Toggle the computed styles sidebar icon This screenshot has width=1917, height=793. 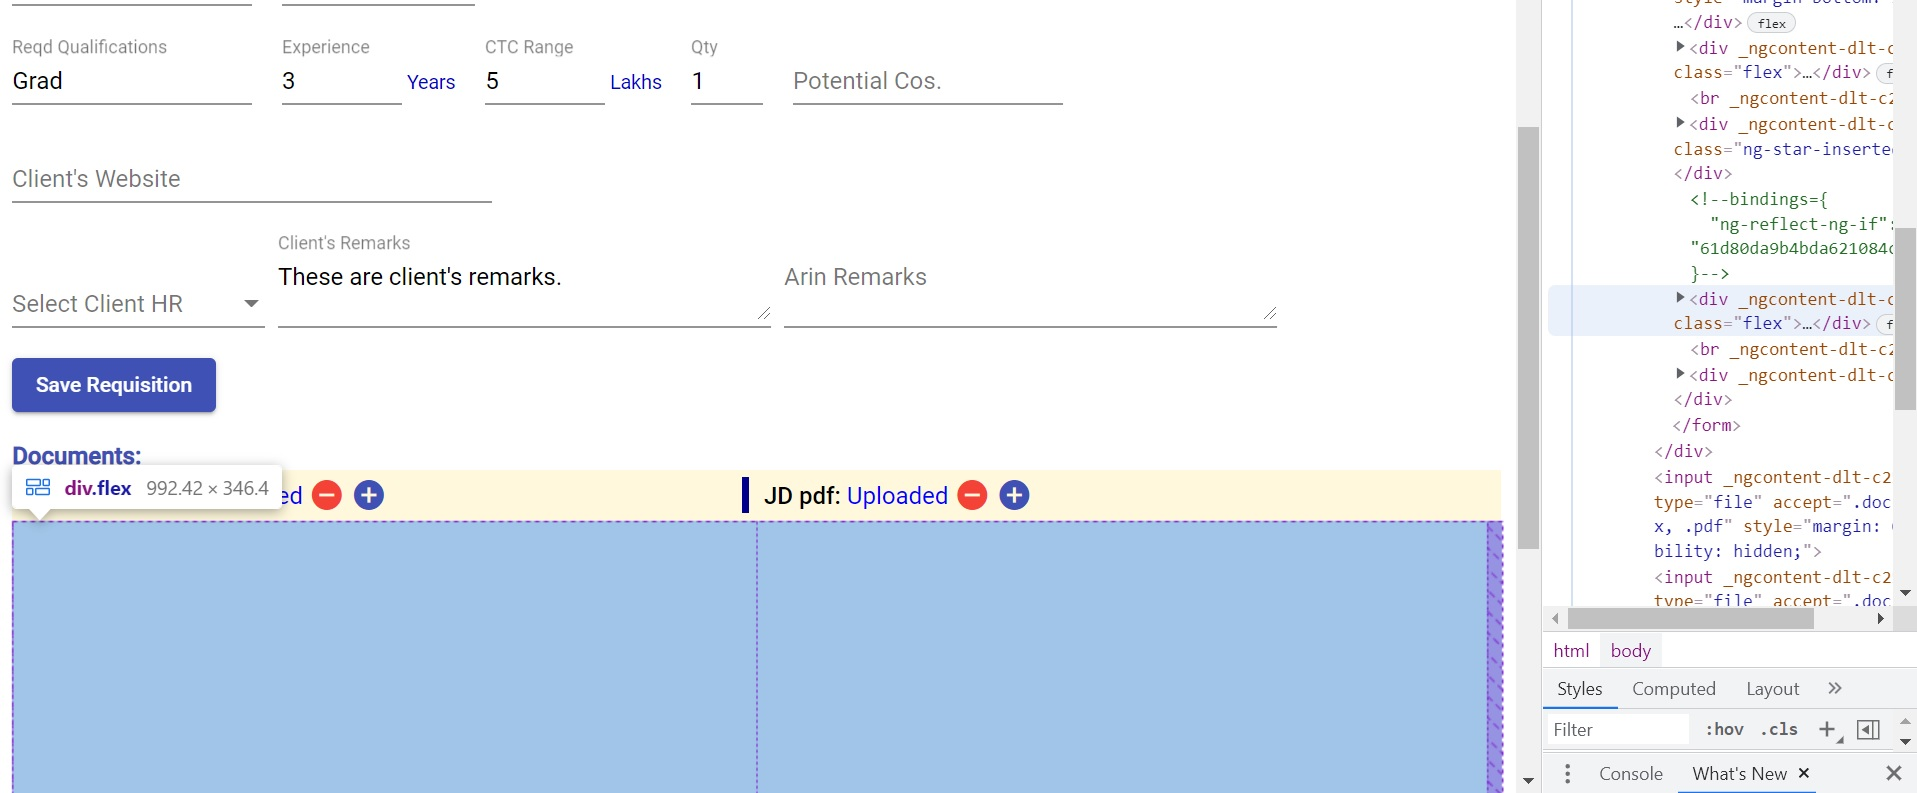(x=1867, y=729)
